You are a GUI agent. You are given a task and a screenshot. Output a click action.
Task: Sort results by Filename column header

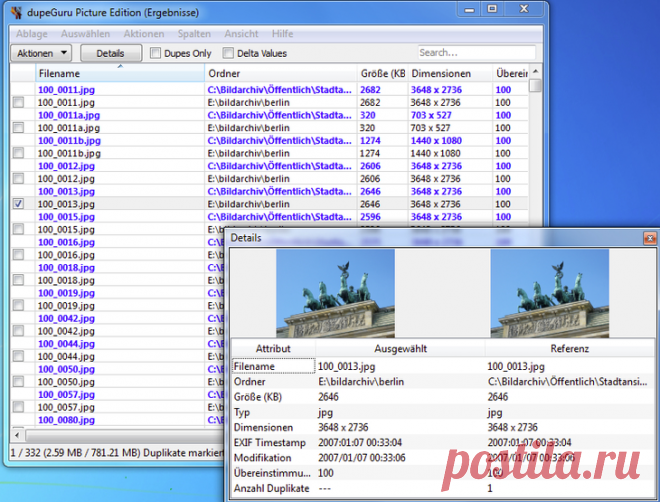pos(118,74)
